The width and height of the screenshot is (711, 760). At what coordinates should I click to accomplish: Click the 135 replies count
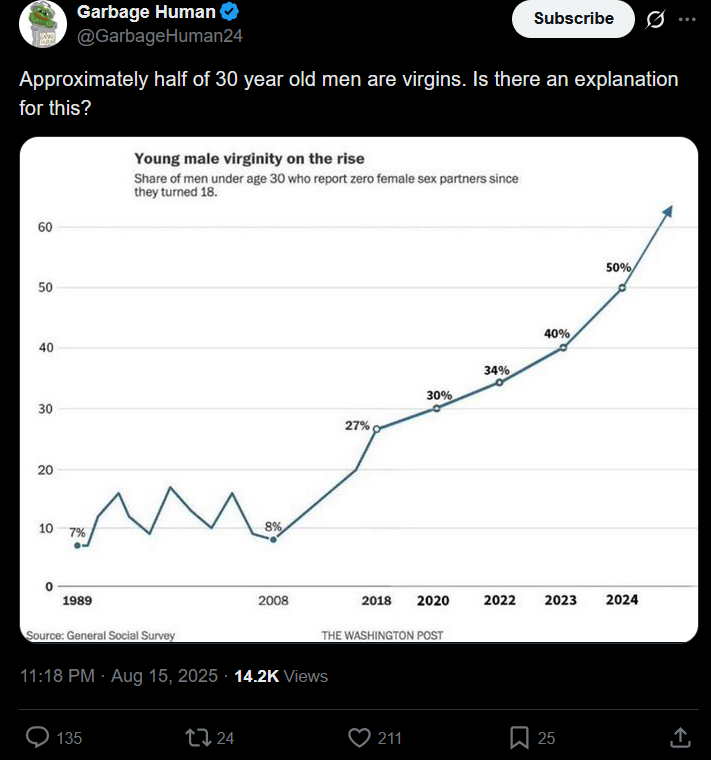[69, 738]
